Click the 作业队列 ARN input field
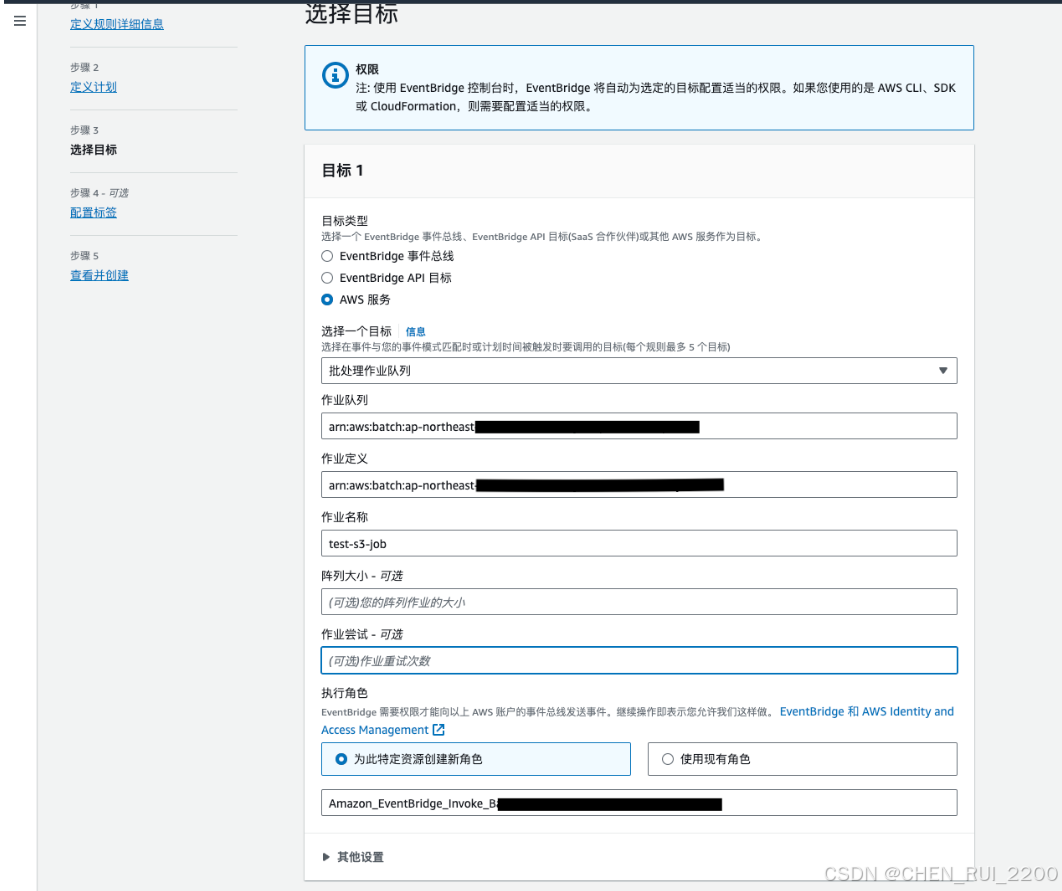 point(639,426)
